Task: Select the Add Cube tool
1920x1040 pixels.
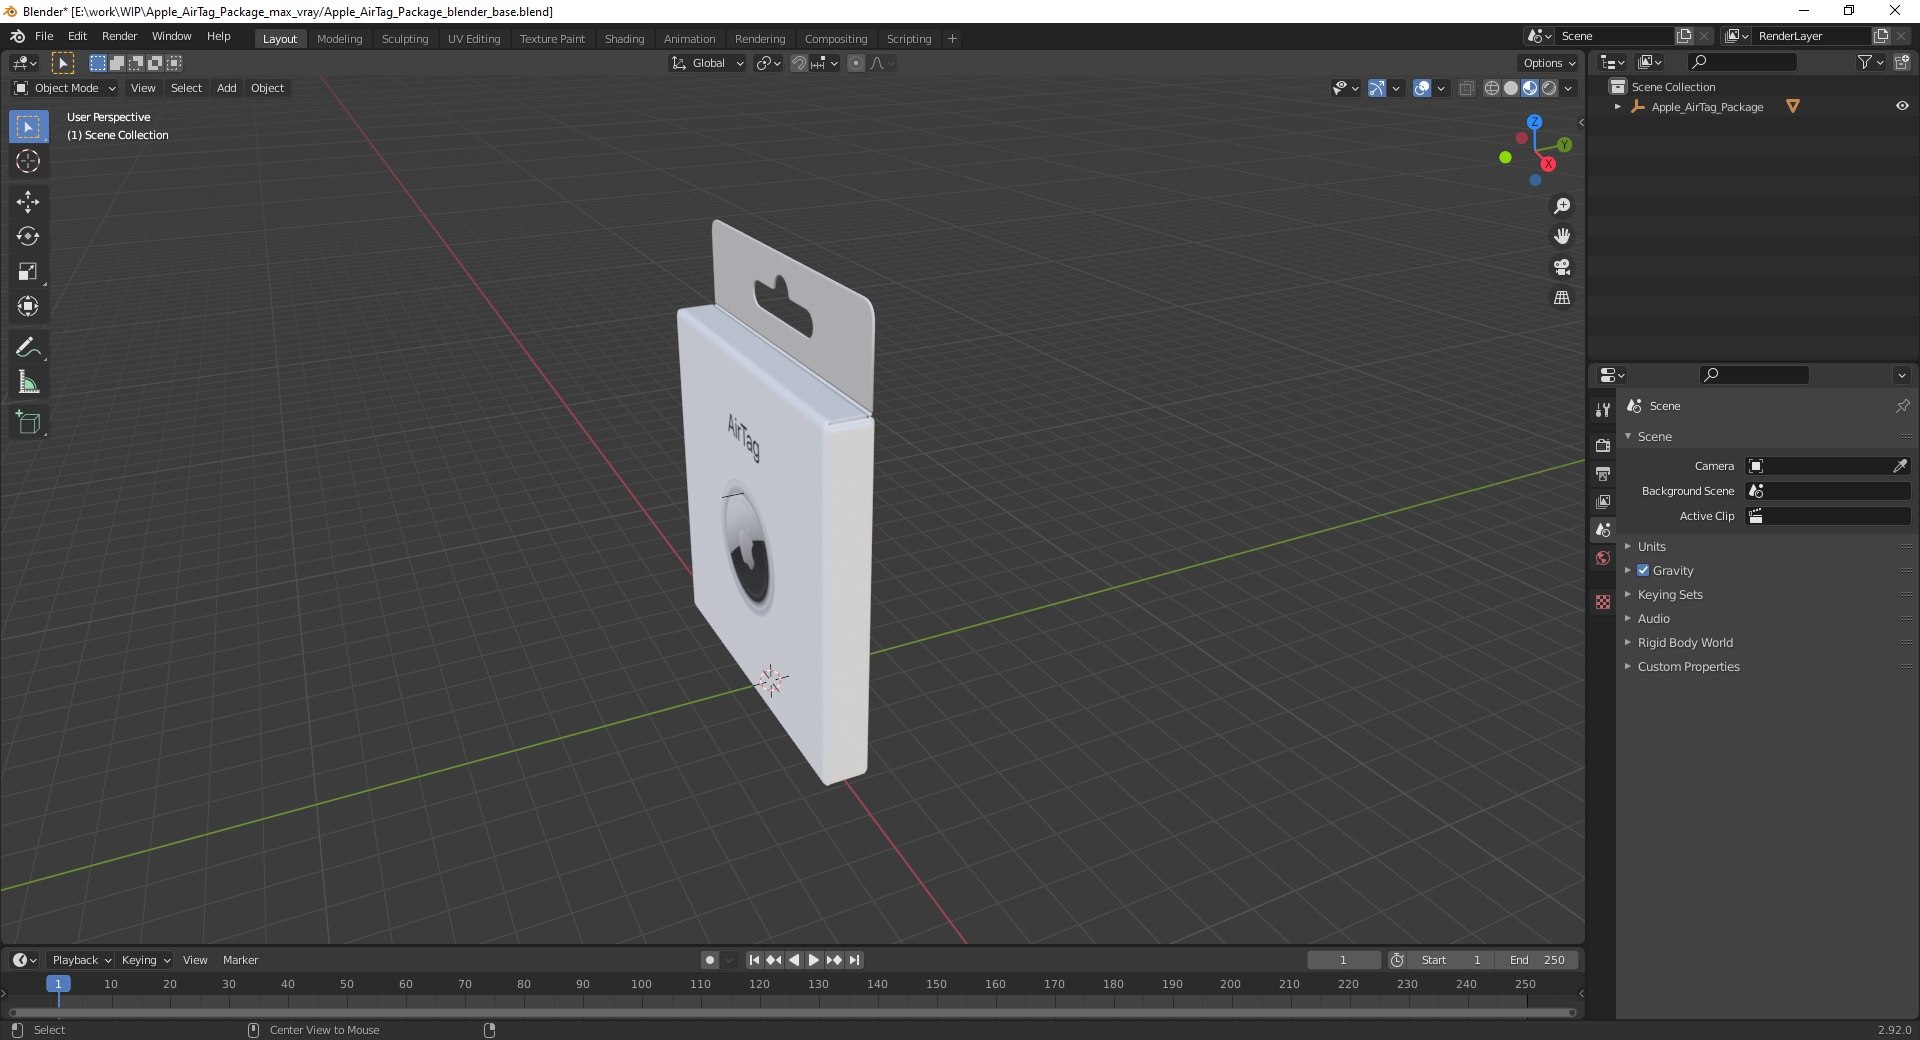Action: click(x=28, y=423)
